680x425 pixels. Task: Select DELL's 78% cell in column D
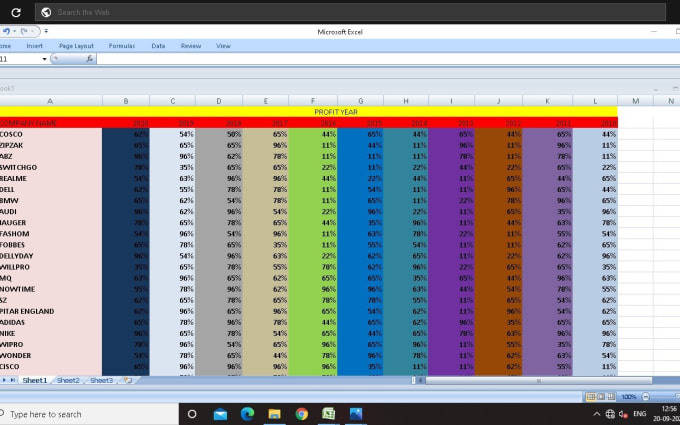pyautogui.click(x=219, y=190)
